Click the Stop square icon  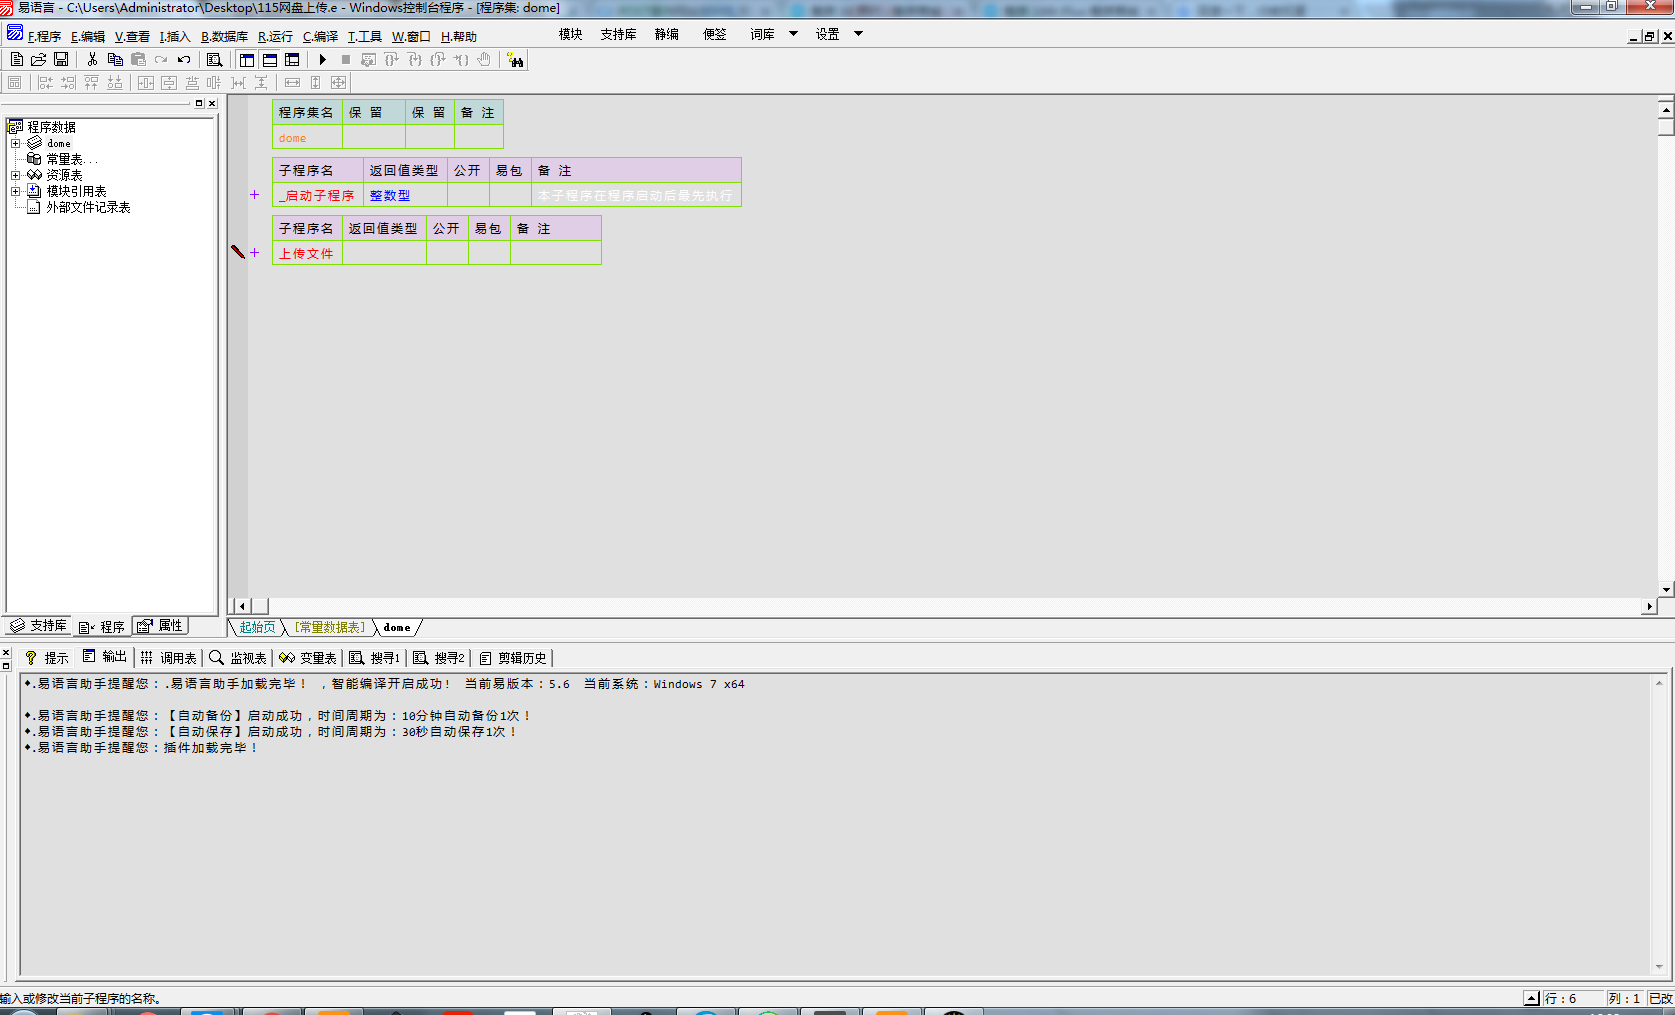pyautogui.click(x=346, y=60)
